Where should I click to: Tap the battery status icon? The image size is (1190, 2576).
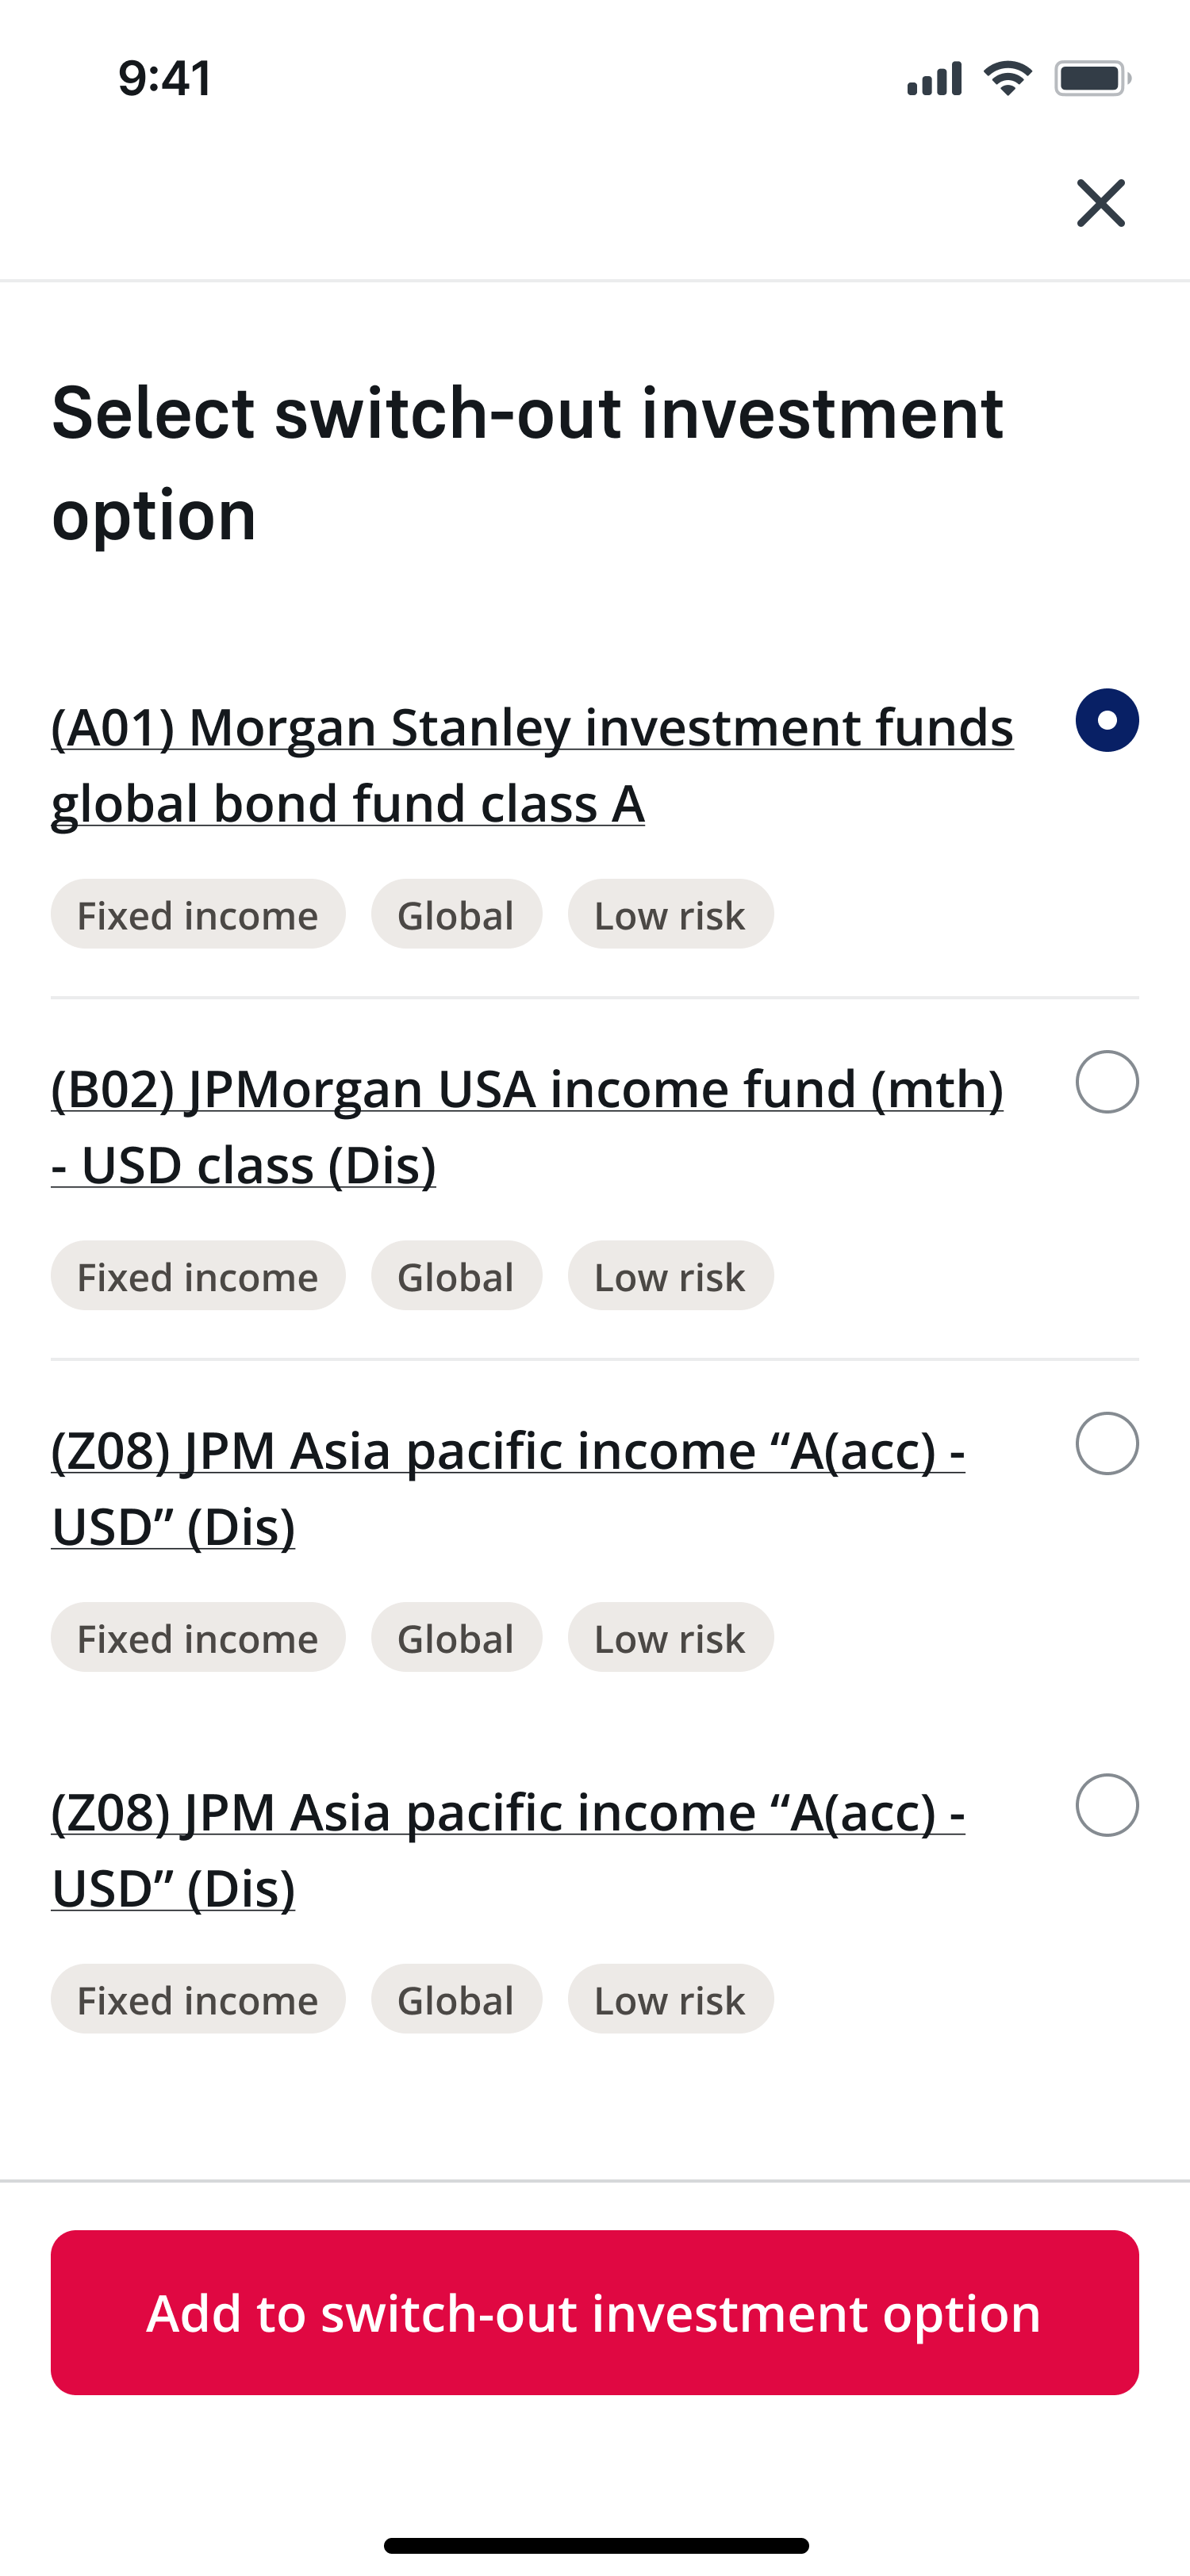pos(1092,78)
